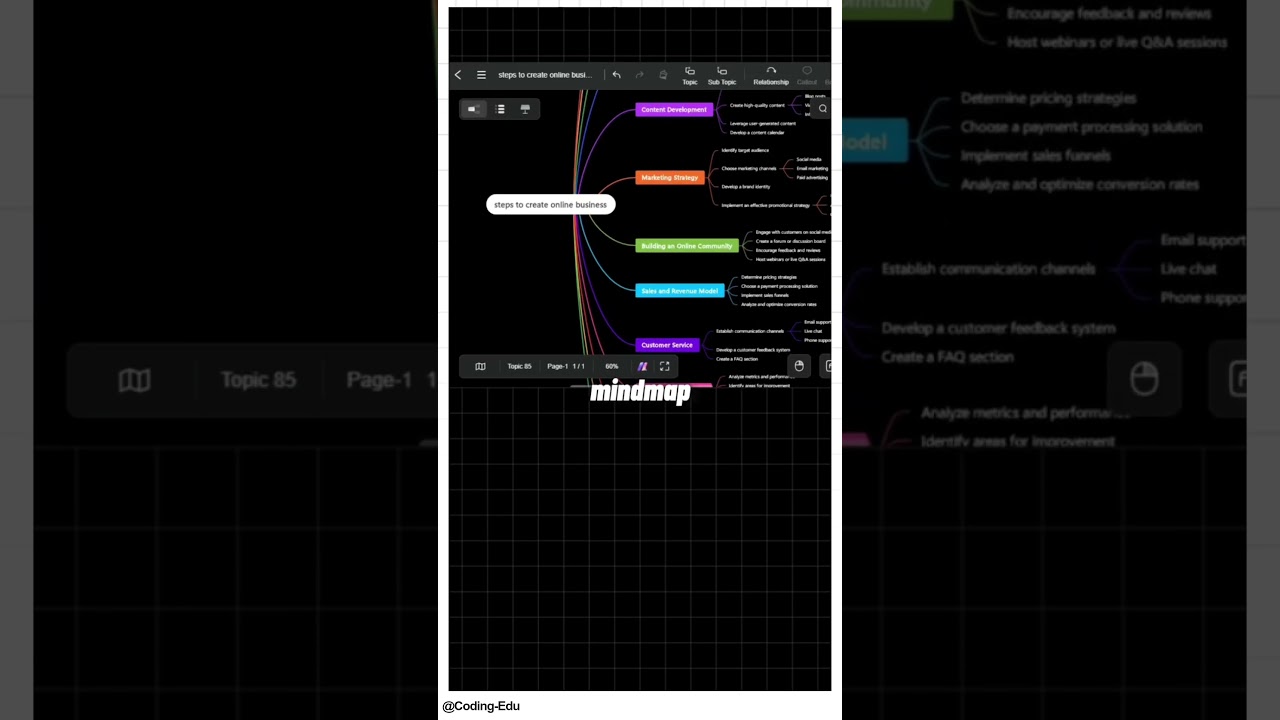The image size is (1280, 720).
Task: Select 'Create high-quality content' subtopic
Action: (x=757, y=105)
